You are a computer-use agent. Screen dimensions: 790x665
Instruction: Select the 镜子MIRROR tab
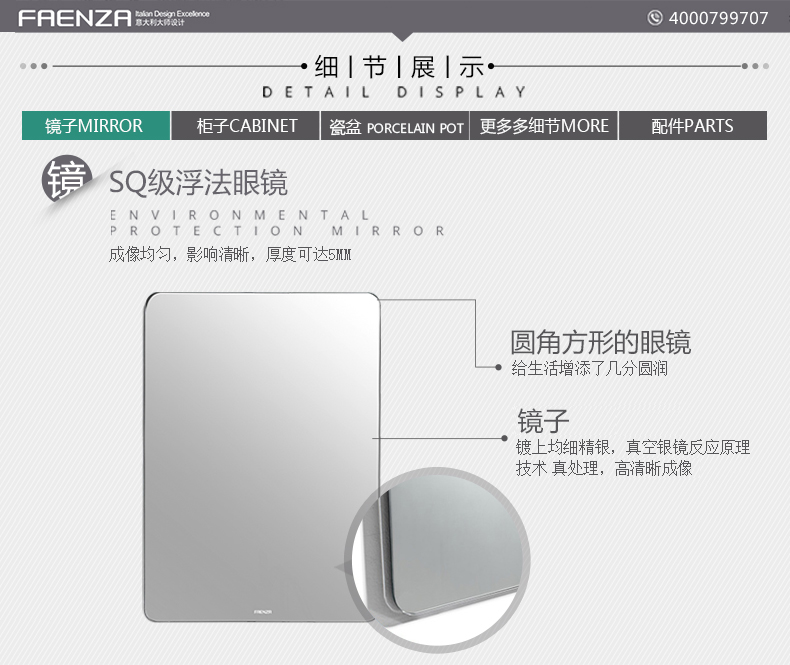(x=96, y=125)
